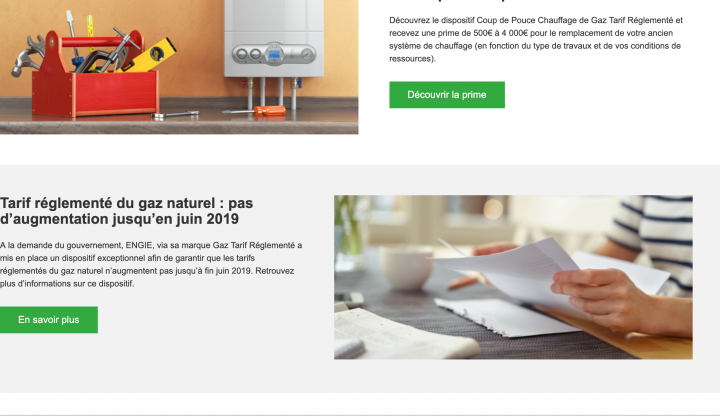Click the white coffee cup in photo
The image size is (720, 416).
pos(406,267)
